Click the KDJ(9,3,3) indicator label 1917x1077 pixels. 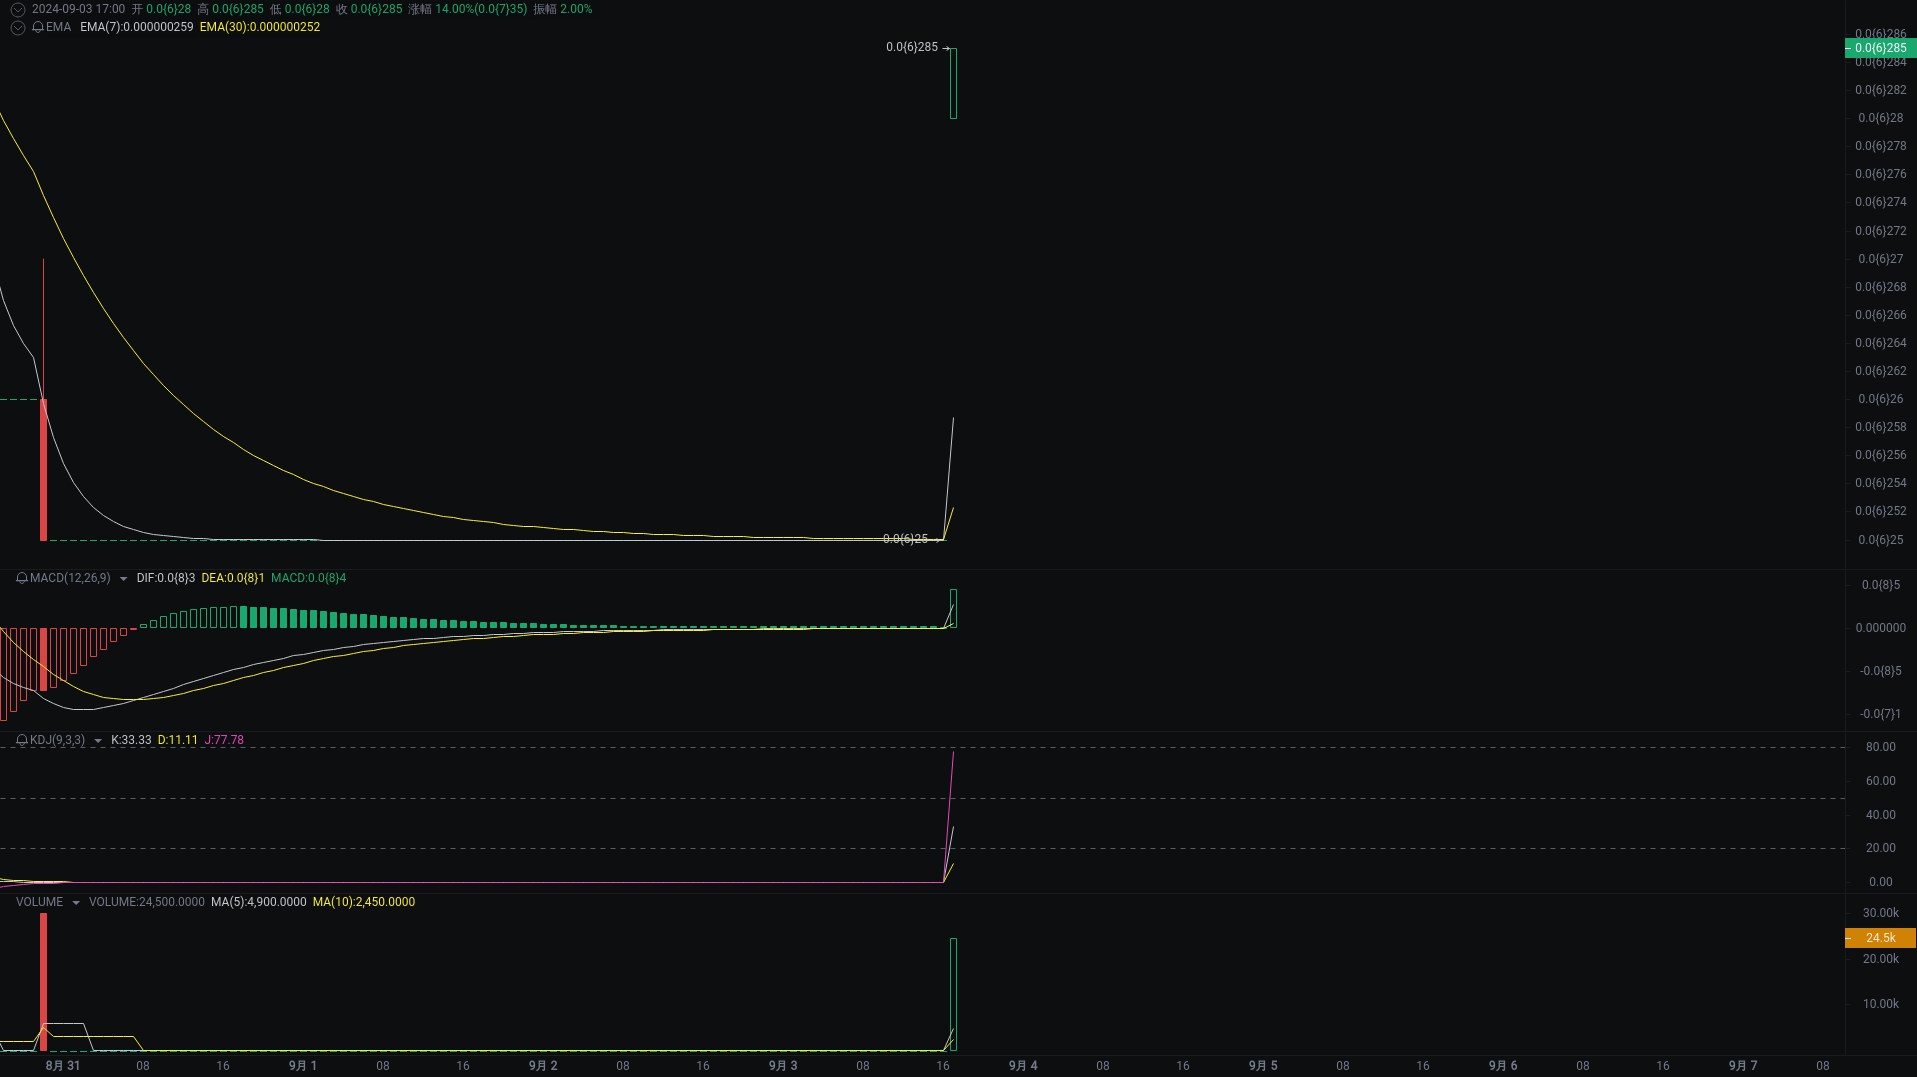click(58, 740)
